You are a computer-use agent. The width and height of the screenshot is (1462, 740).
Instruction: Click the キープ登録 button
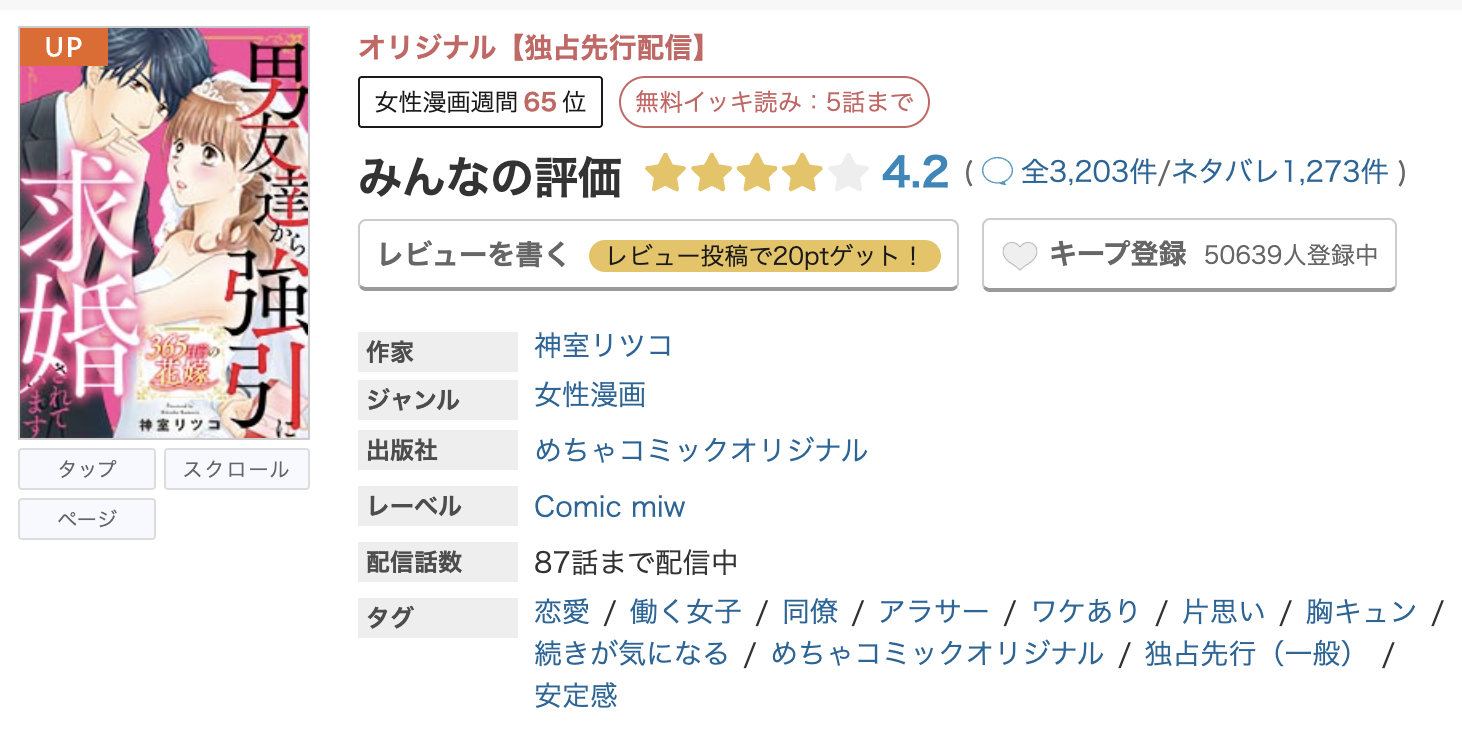click(1189, 255)
